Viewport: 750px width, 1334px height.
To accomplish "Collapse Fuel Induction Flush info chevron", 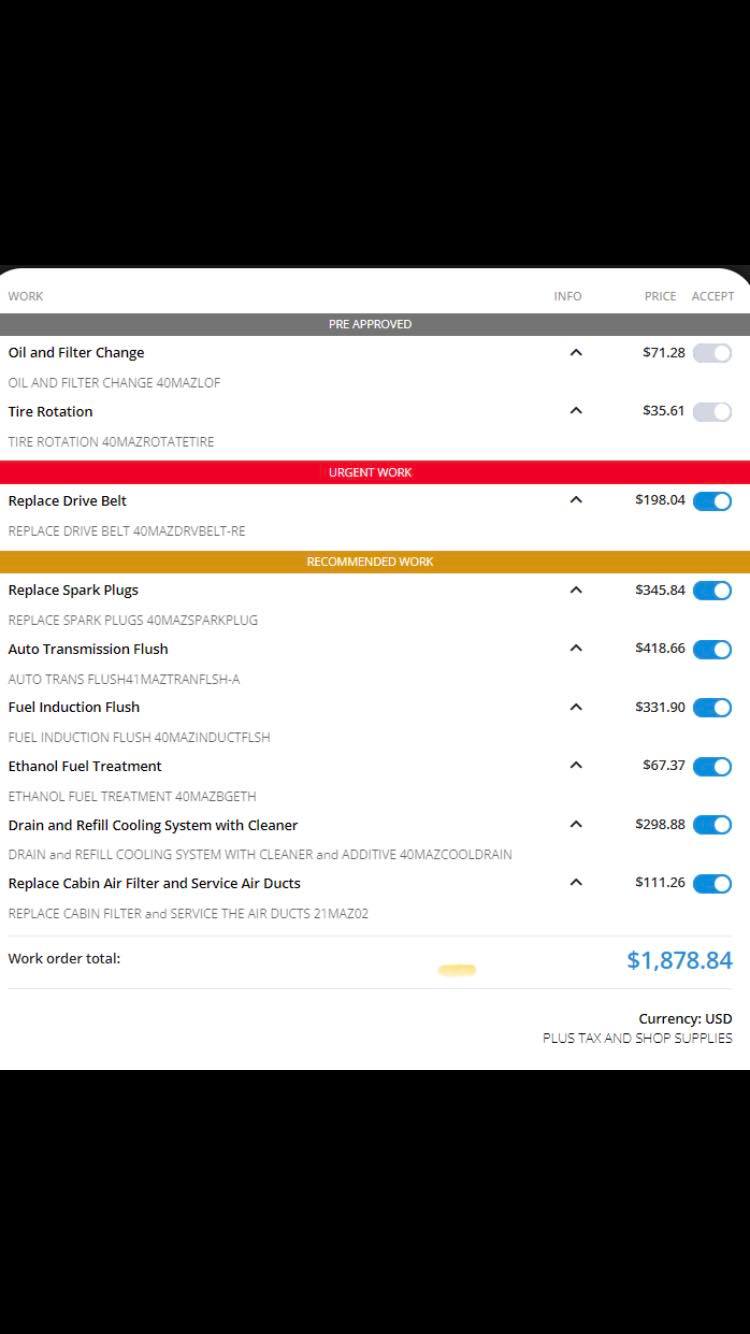I will click(576, 707).
